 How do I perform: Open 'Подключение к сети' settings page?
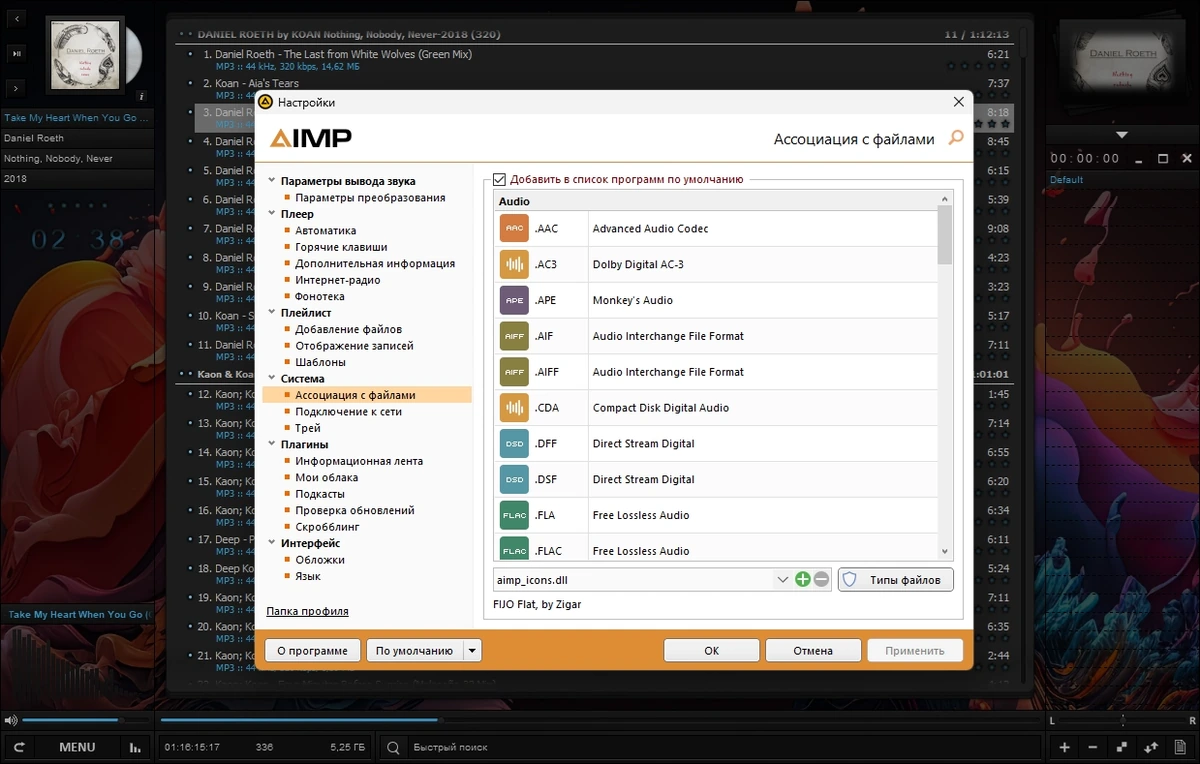click(x=348, y=411)
